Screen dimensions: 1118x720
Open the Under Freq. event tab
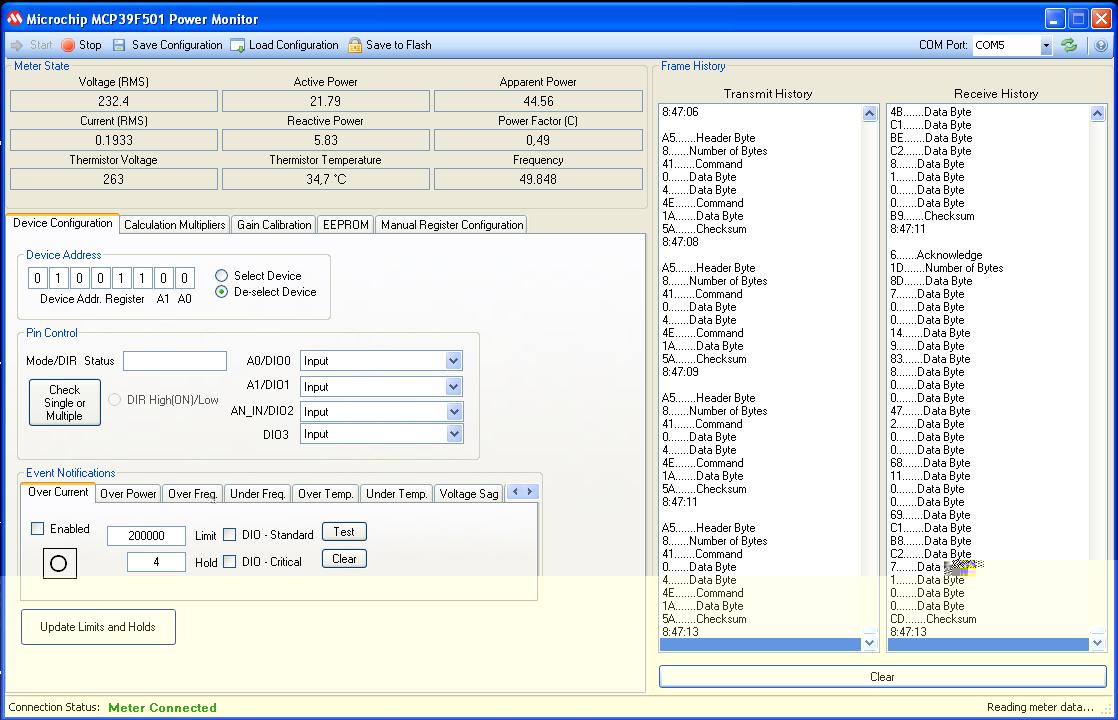pyautogui.click(x=257, y=493)
